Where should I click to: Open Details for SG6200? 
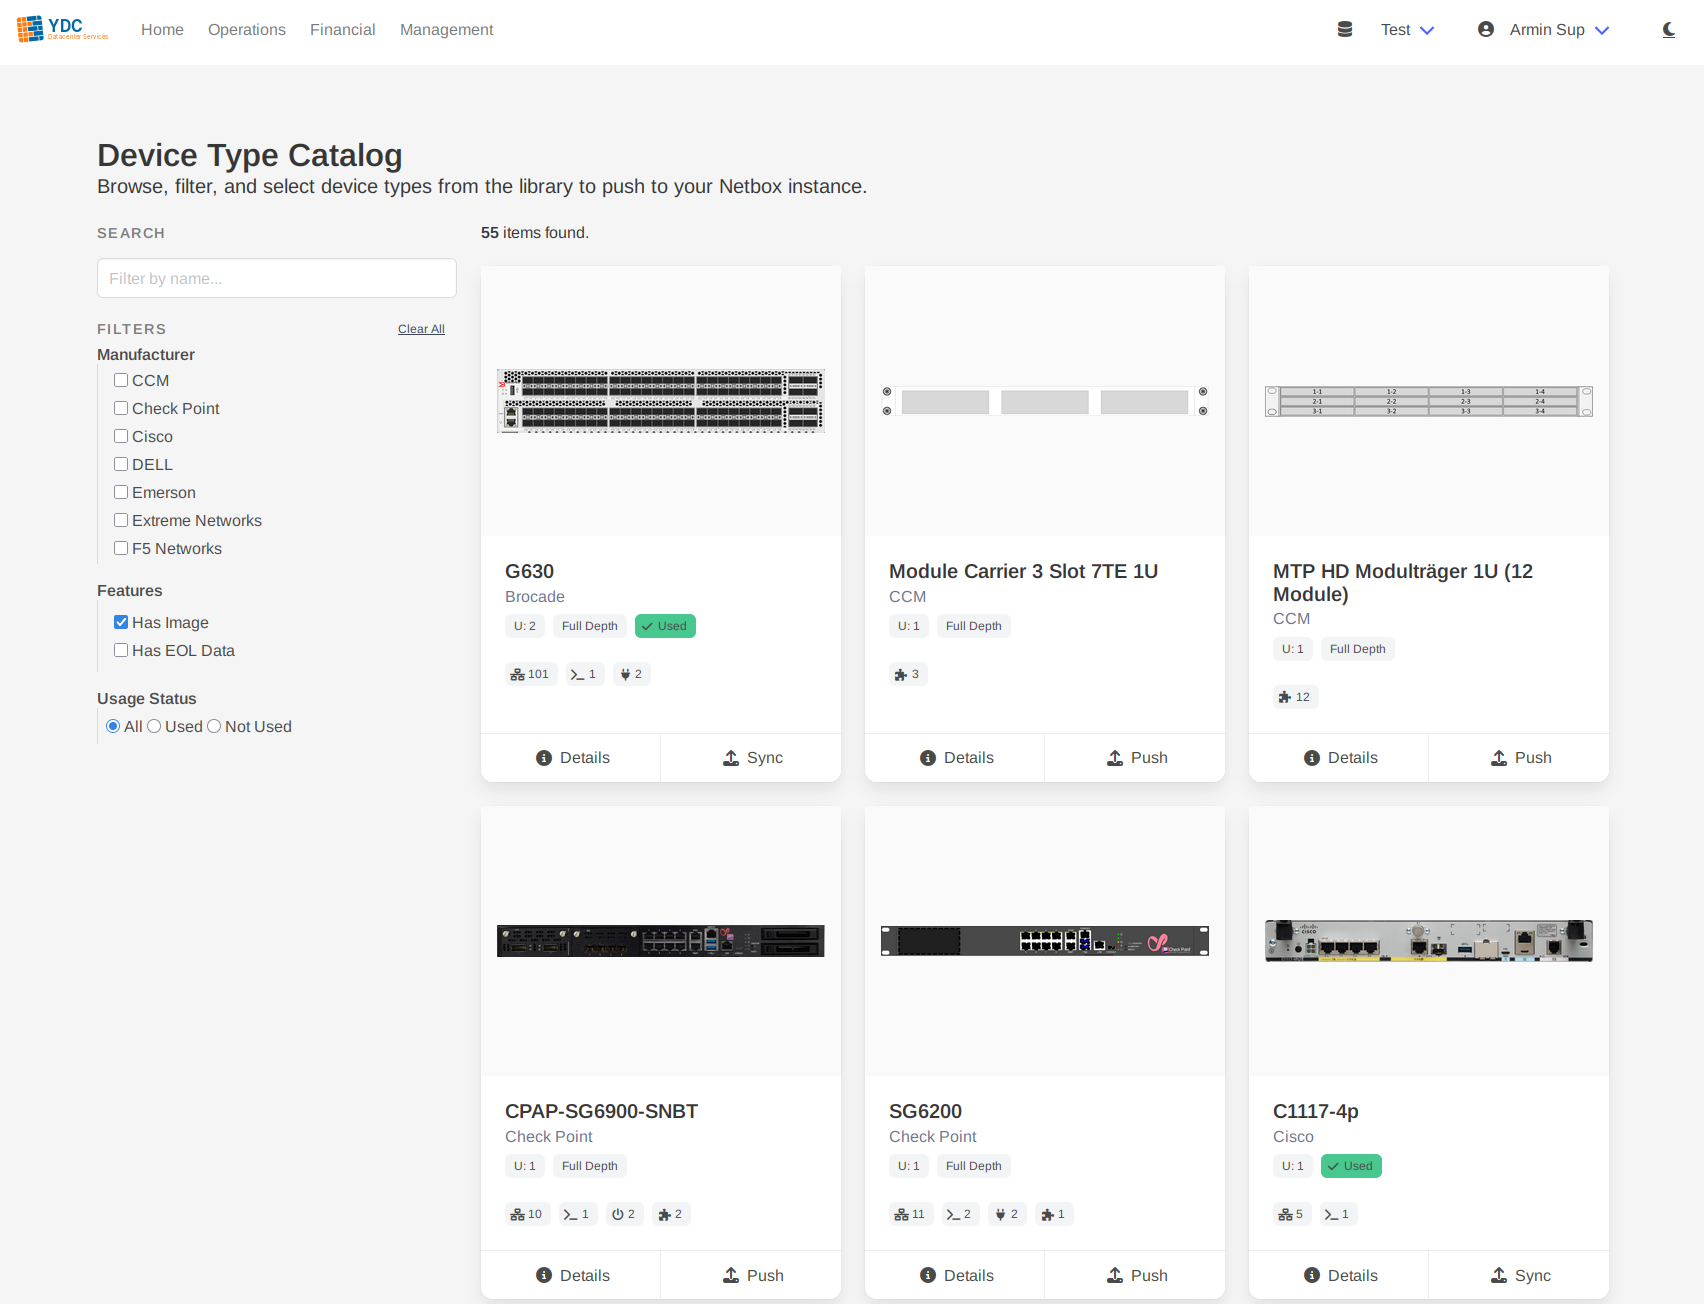coord(955,1275)
